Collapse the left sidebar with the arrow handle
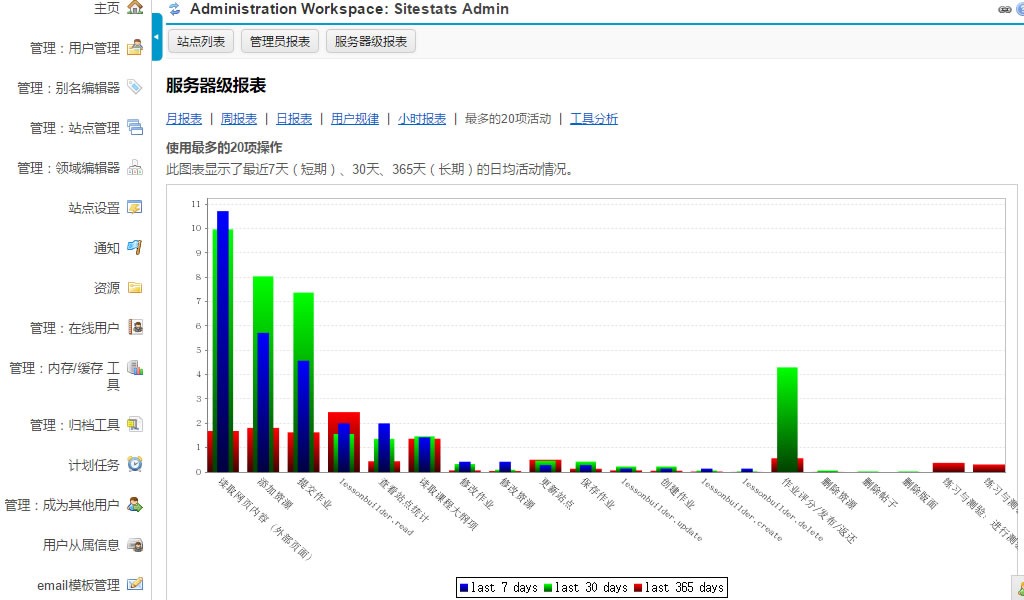This screenshot has width=1024, height=600. [x=157, y=38]
